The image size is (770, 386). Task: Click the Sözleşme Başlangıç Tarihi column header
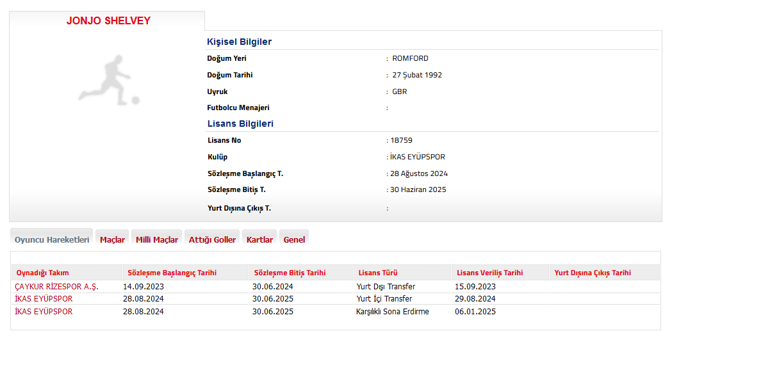[172, 273]
